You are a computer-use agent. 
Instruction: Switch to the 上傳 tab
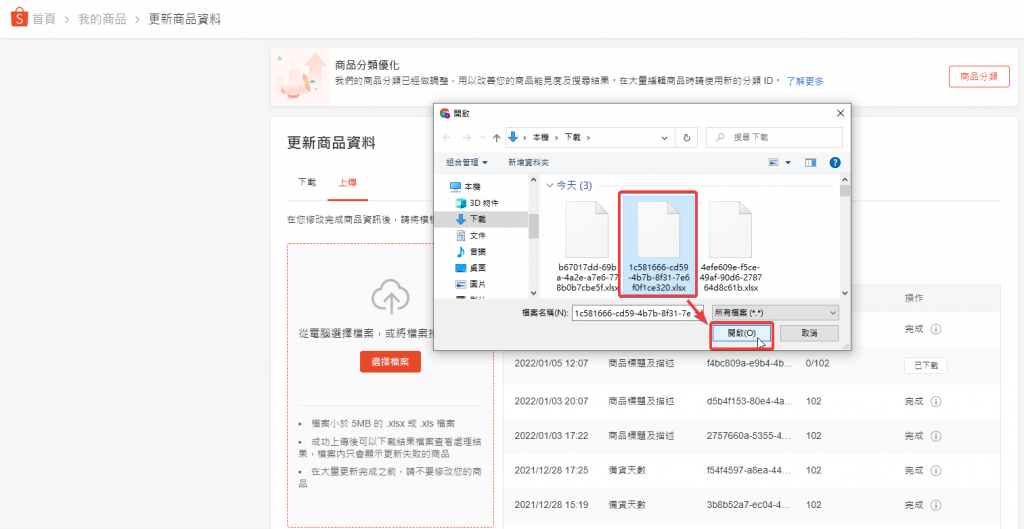[347, 182]
